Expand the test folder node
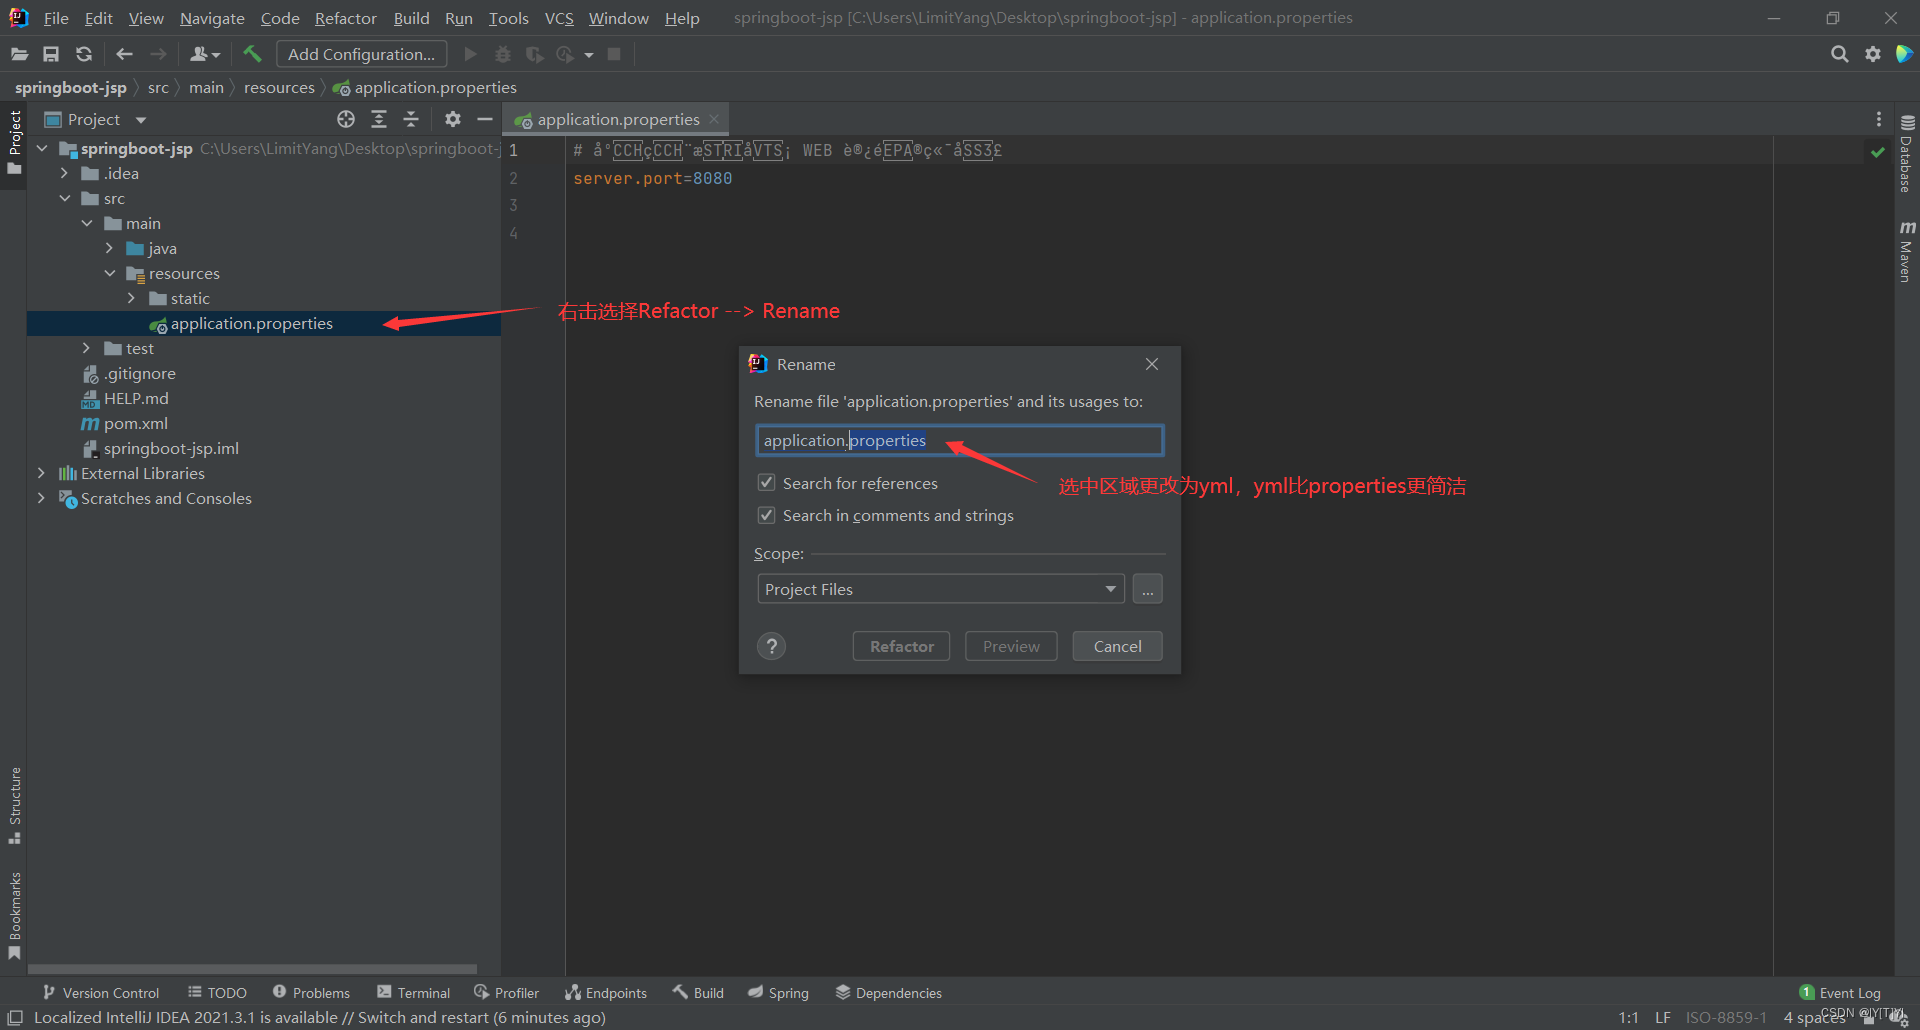 point(87,348)
